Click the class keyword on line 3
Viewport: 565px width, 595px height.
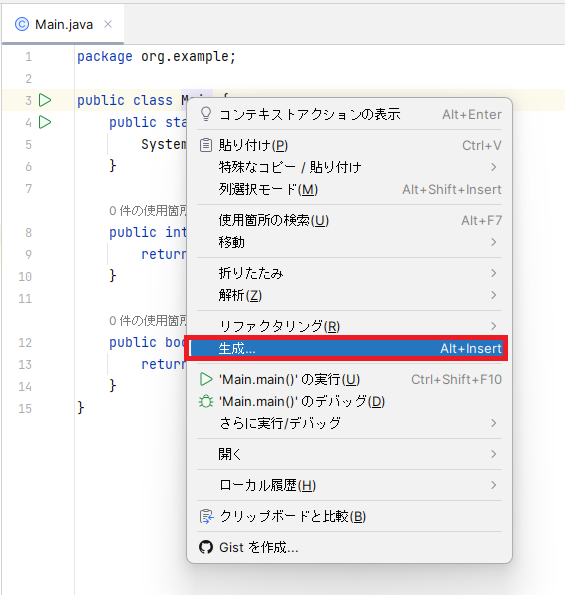[x=153, y=101]
